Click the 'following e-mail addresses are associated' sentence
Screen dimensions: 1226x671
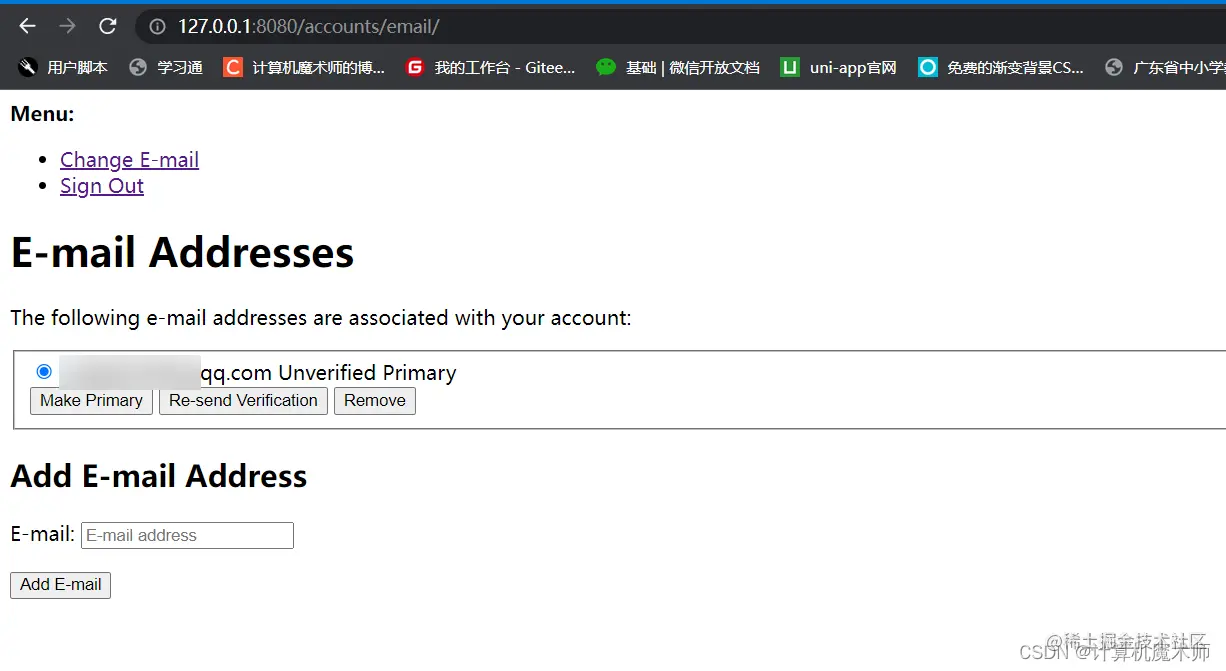coord(321,318)
